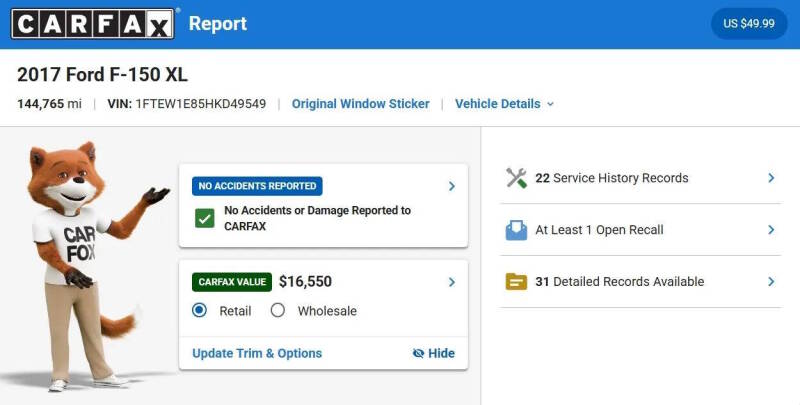The image size is (800, 405).
Task: Click the blue open recall envelope icon
Action: pyautogui.click(x=516, y=230)
